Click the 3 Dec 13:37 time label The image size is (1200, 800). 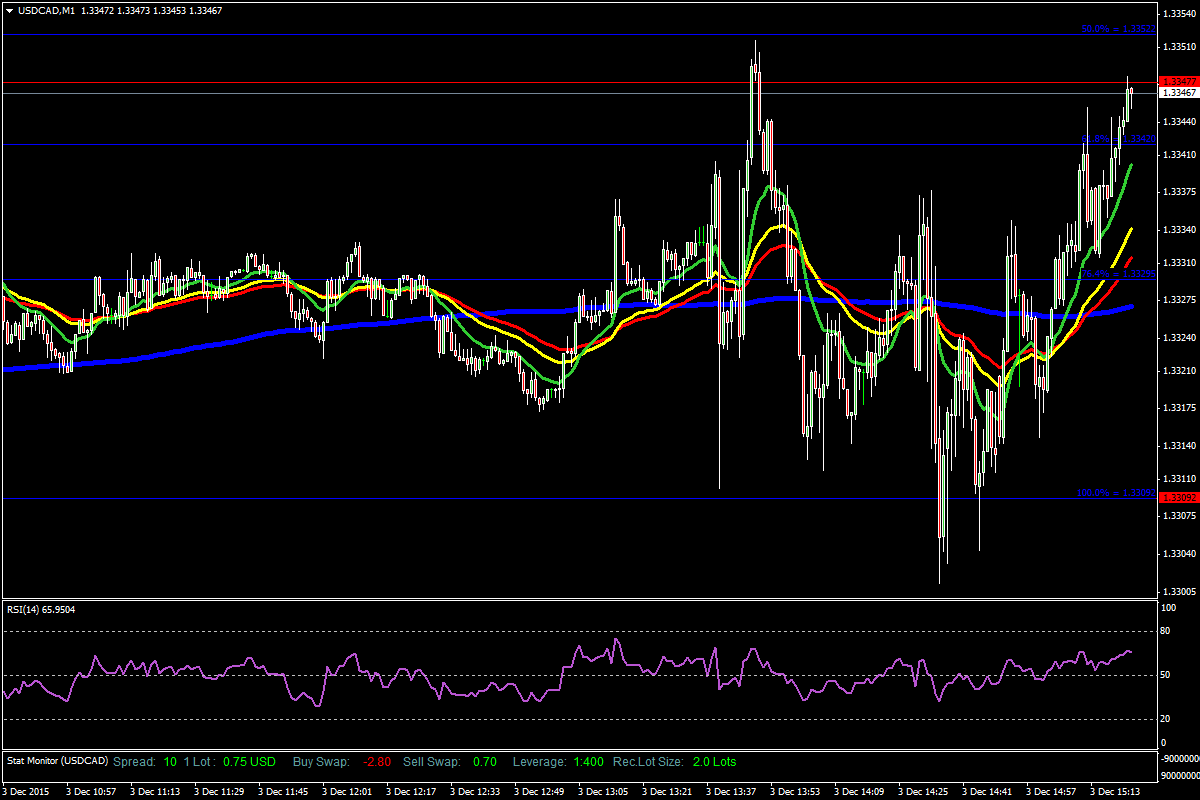click(x=731, y=791)
